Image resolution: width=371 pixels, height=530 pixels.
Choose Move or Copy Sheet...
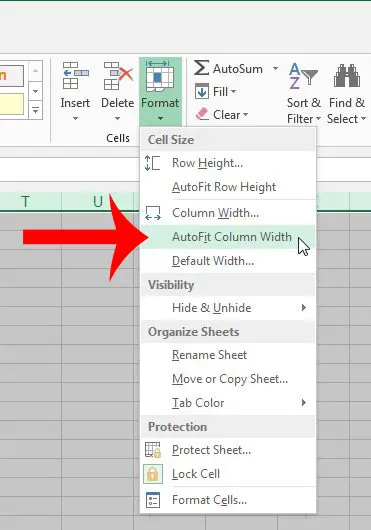pos(228,379)
